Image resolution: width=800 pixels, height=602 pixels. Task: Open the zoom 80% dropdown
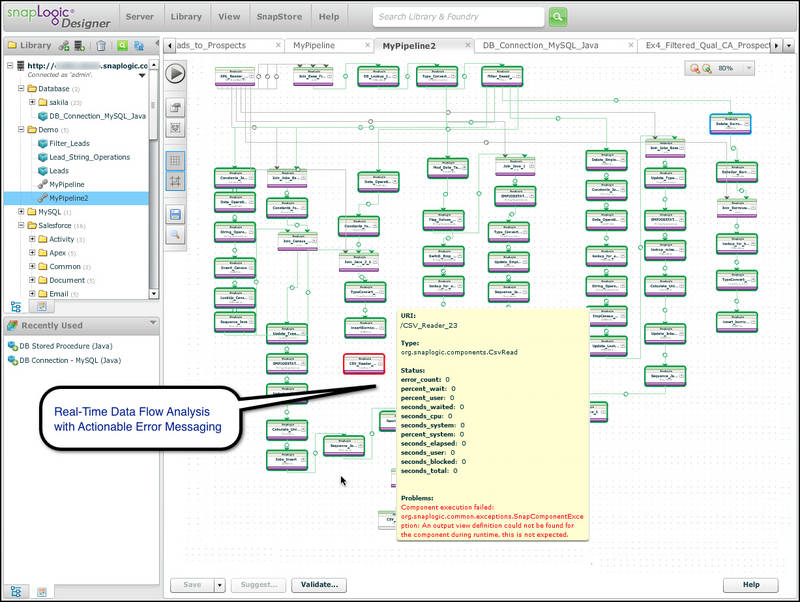(x=749, y=68)
